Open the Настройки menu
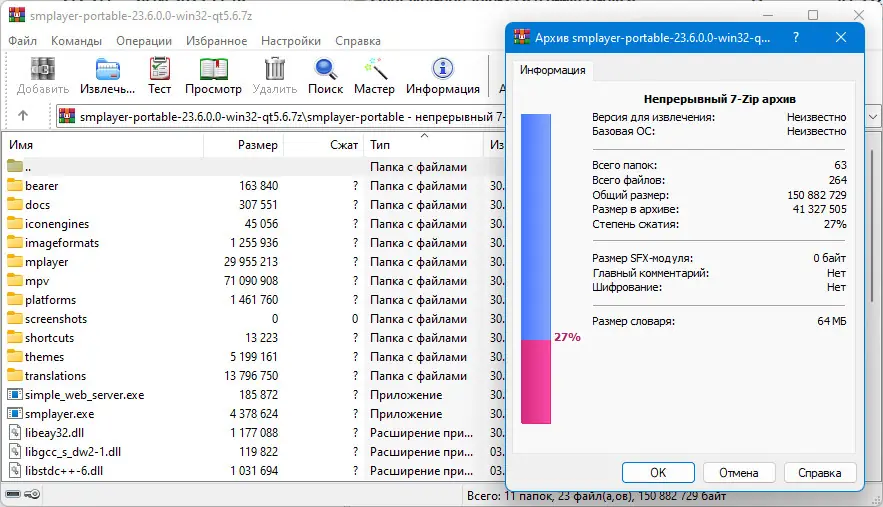Screen dimensions: 883x507 click(291, 41)
